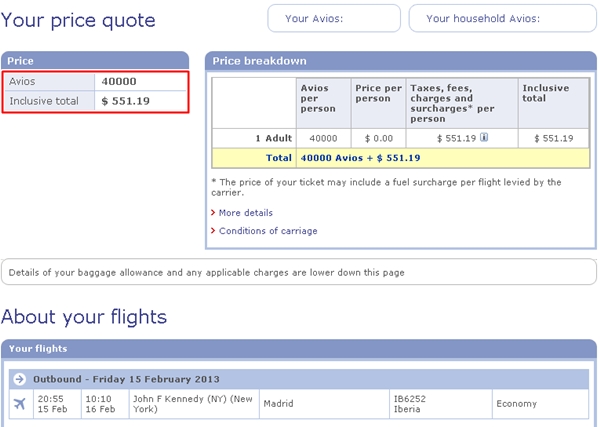Viewport: 600px width, 427px height.
Task: Click the Madrid destination cell
Action: (324, 404)
